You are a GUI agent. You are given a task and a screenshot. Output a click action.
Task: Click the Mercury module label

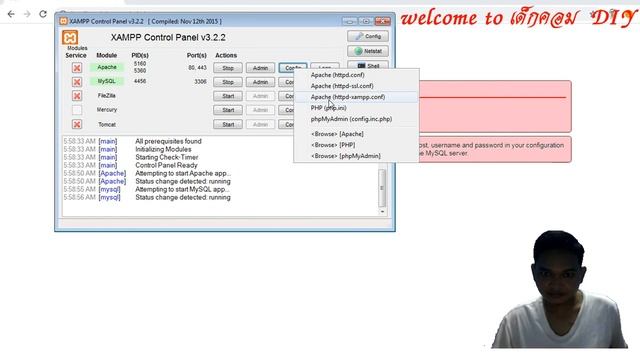(x=107, y=110)
